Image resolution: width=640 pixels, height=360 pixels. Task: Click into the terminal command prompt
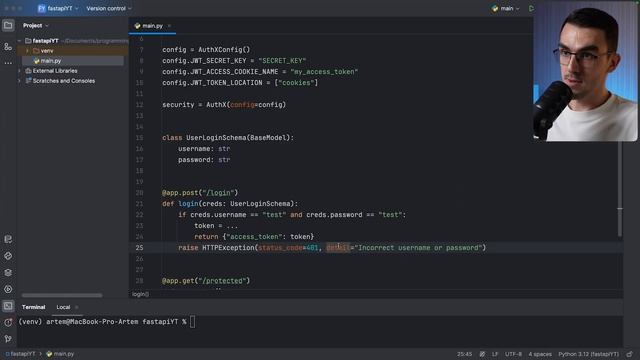click(192, 322)
